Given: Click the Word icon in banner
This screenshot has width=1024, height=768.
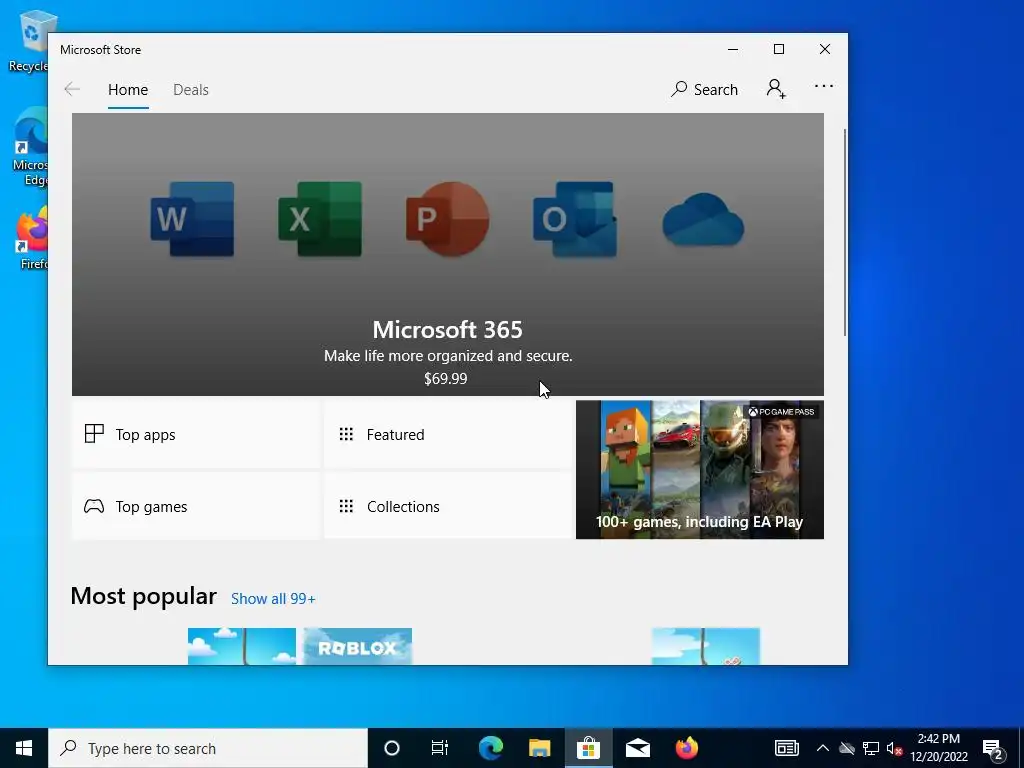Looking at the screenshot, I should 192,219.
